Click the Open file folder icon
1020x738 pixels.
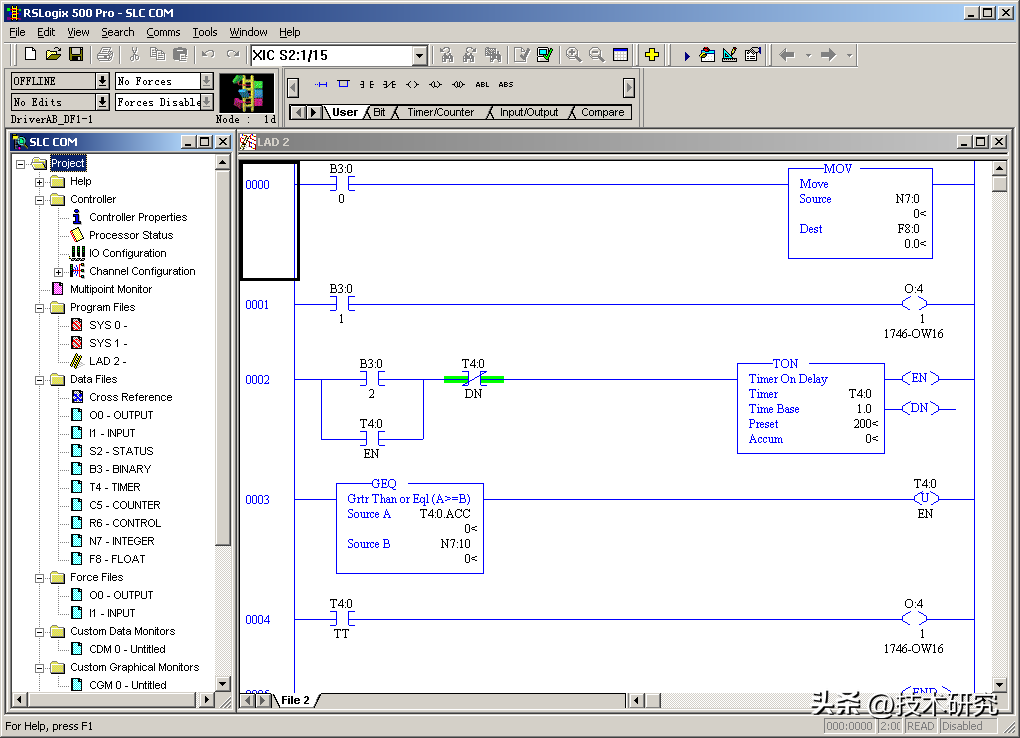tap(53, 55)
